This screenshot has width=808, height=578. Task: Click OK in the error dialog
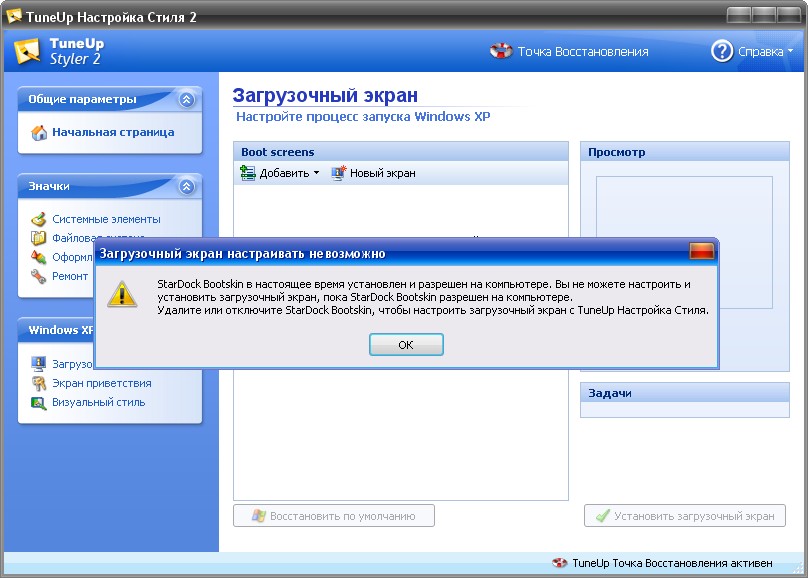[405, 345]
